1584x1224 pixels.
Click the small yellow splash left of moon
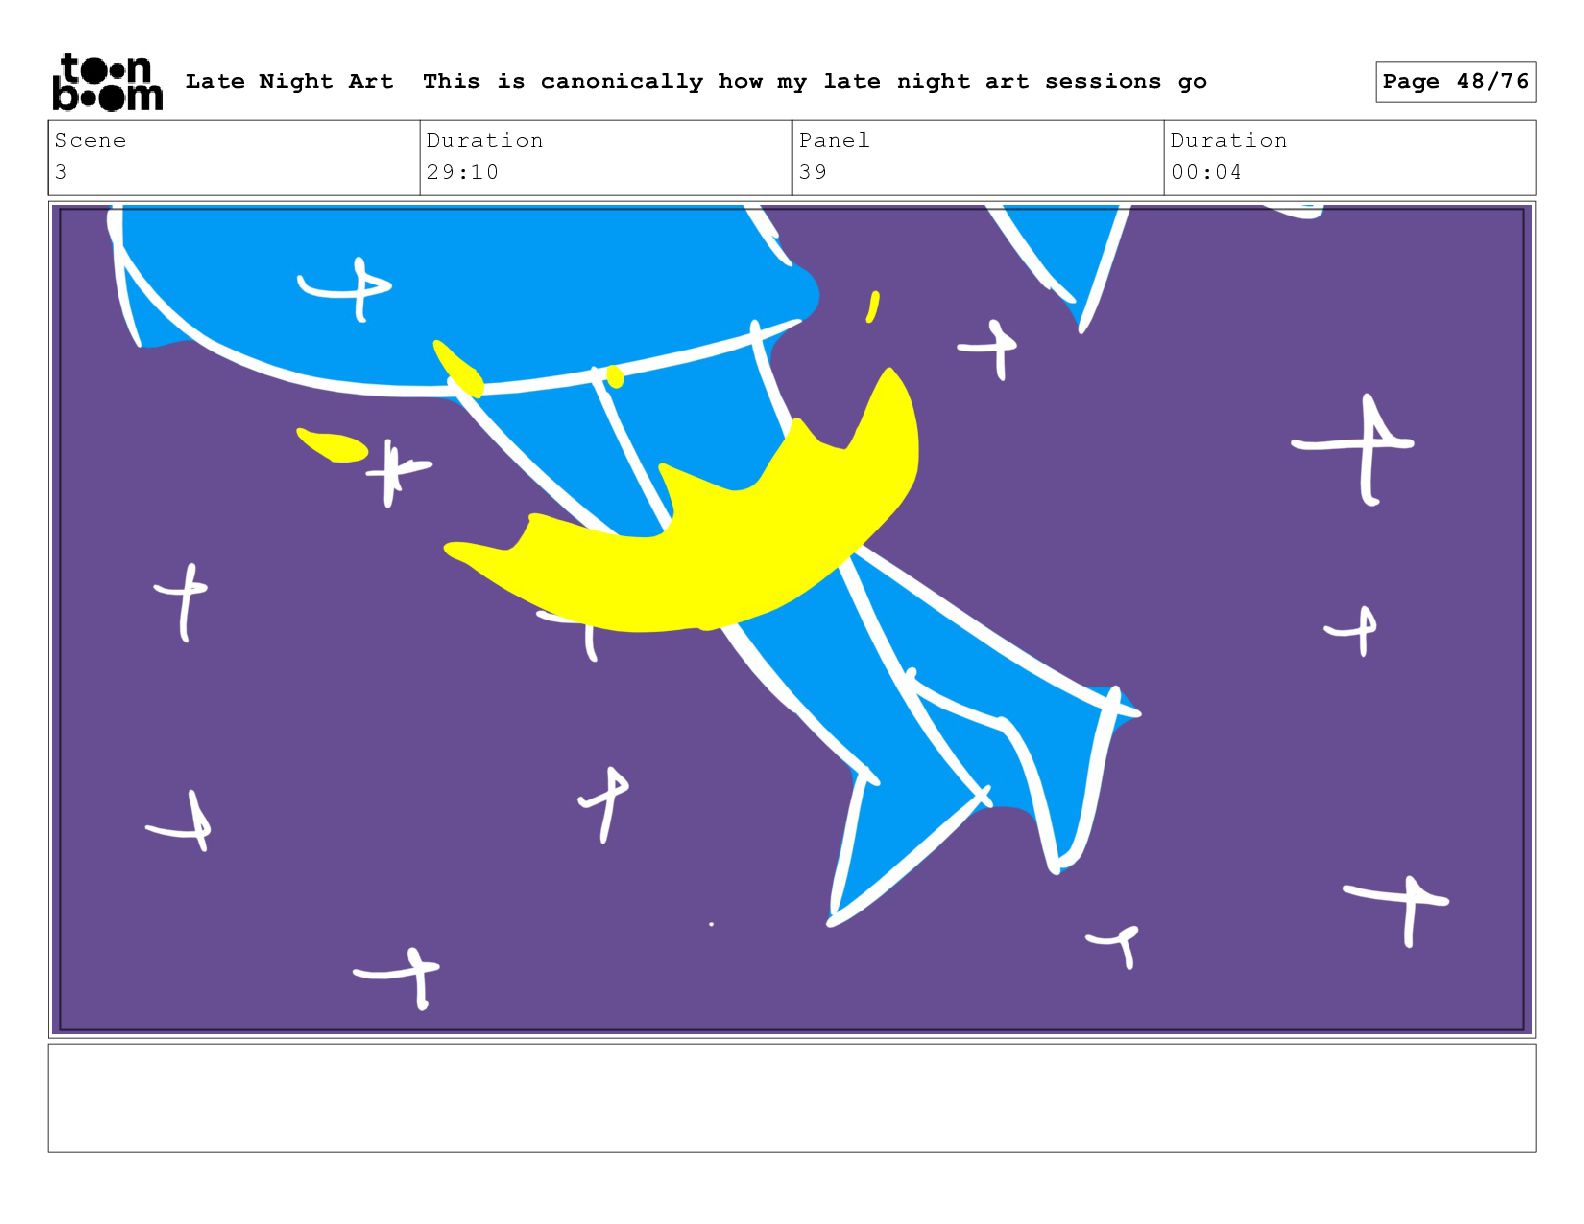[333, 446]
